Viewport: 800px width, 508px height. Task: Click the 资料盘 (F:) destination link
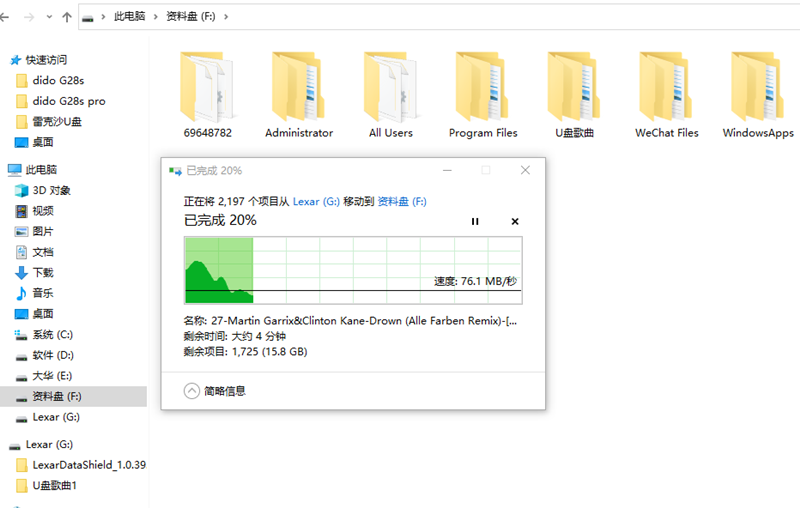(401, 201)
